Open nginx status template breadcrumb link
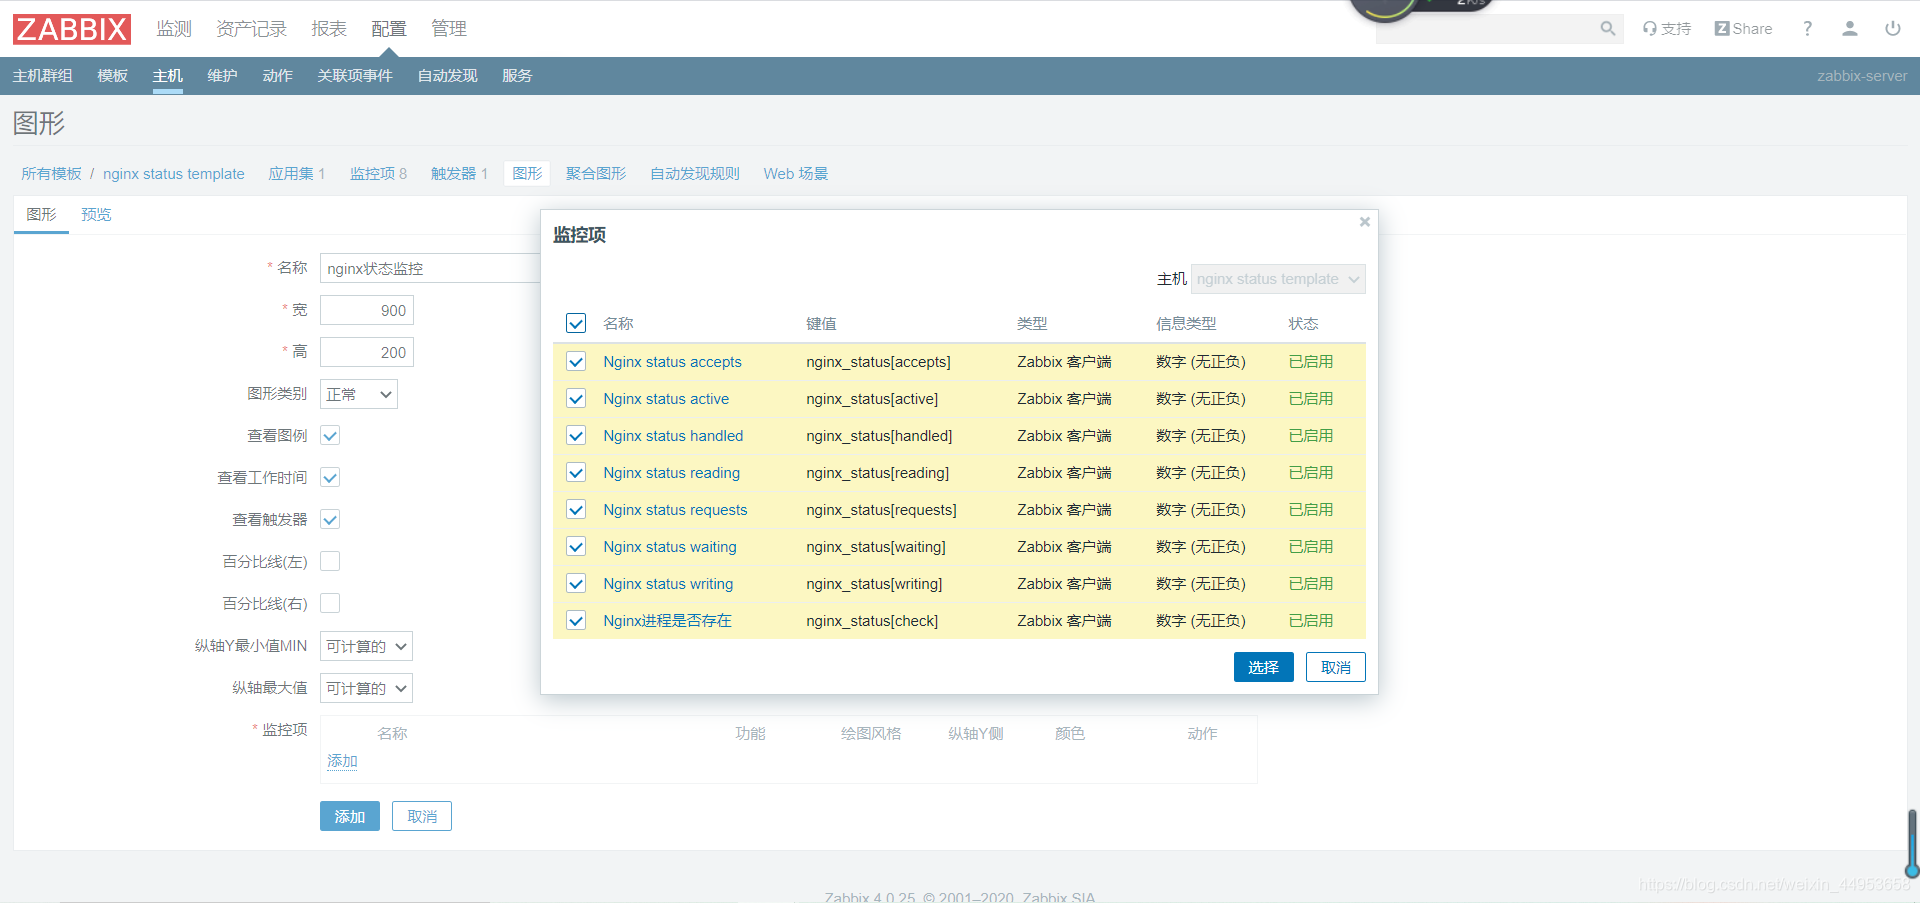 174,174
